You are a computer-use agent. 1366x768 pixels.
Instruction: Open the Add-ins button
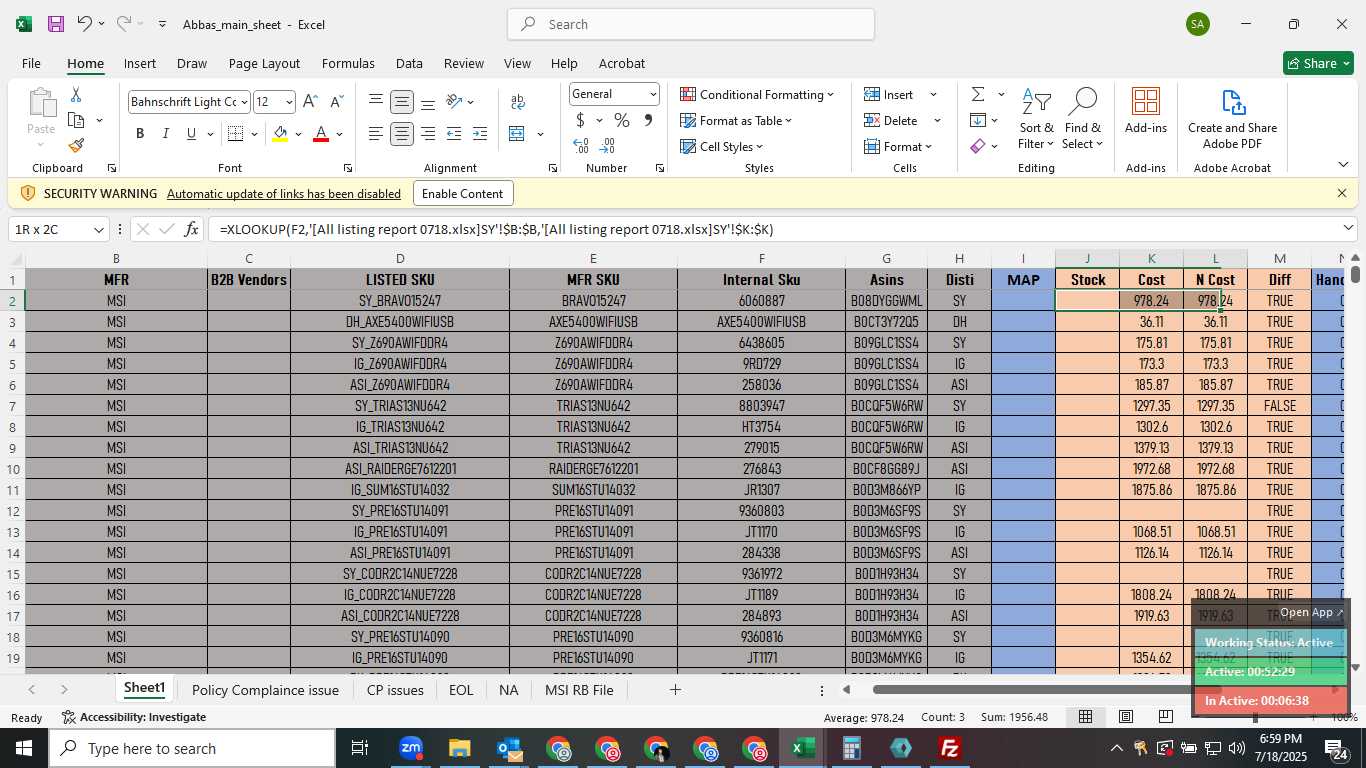[x=1146, y=111]
